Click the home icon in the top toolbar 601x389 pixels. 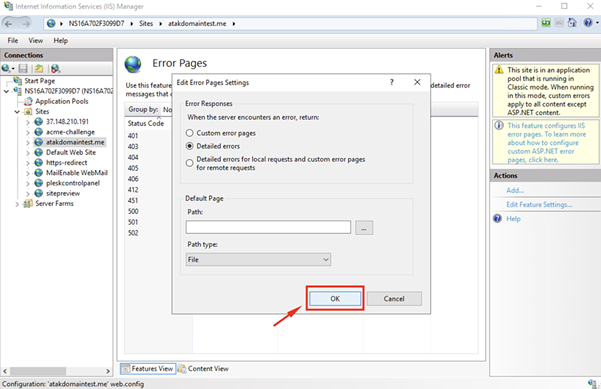click(x=572, y=23)
